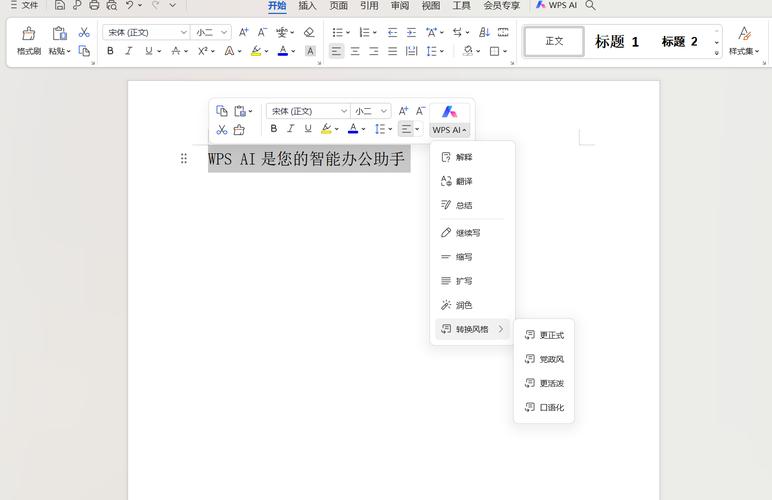Click the mini toolbar A- shrink font icon
Image resolution: width=772 pixels, height=500 pixels.
coord(420,111)
